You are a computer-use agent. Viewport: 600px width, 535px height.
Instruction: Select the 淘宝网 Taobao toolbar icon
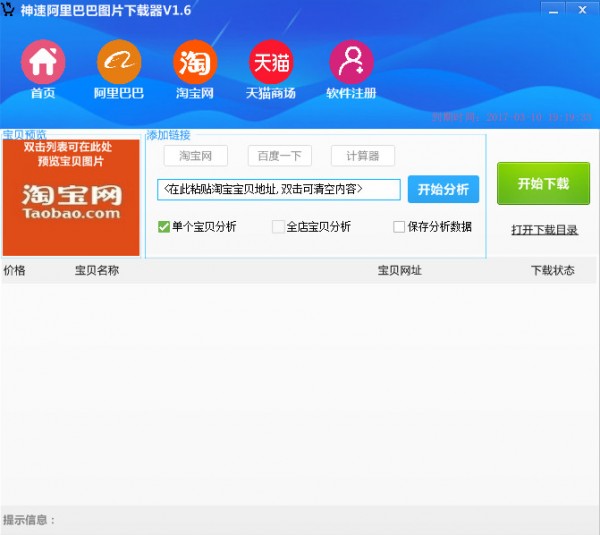pos(195,62)
